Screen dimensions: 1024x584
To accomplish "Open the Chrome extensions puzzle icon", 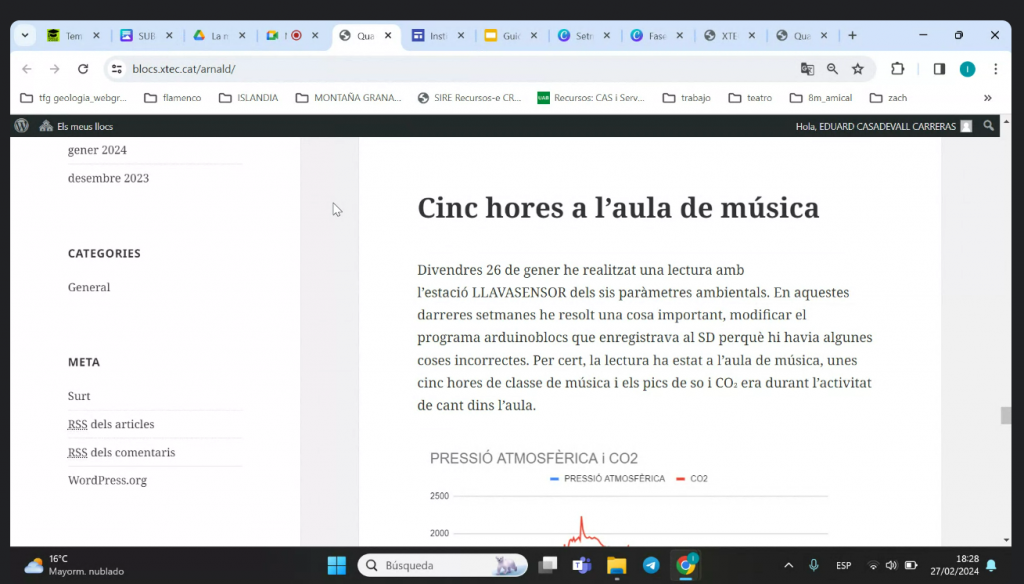I will tap(897, 69).
